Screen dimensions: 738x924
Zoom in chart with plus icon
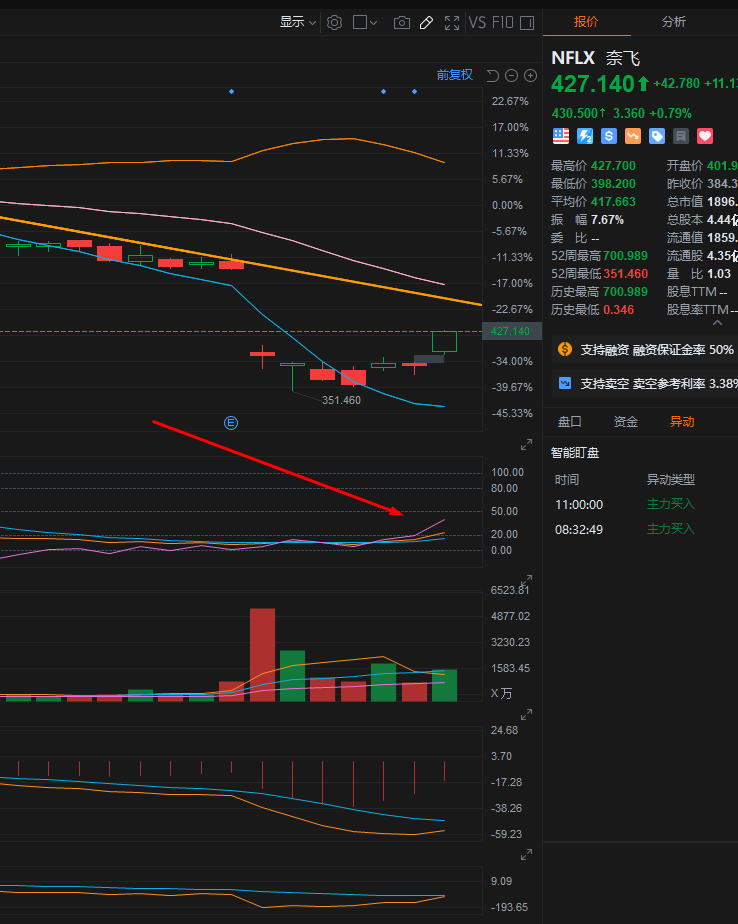point(531,75)
